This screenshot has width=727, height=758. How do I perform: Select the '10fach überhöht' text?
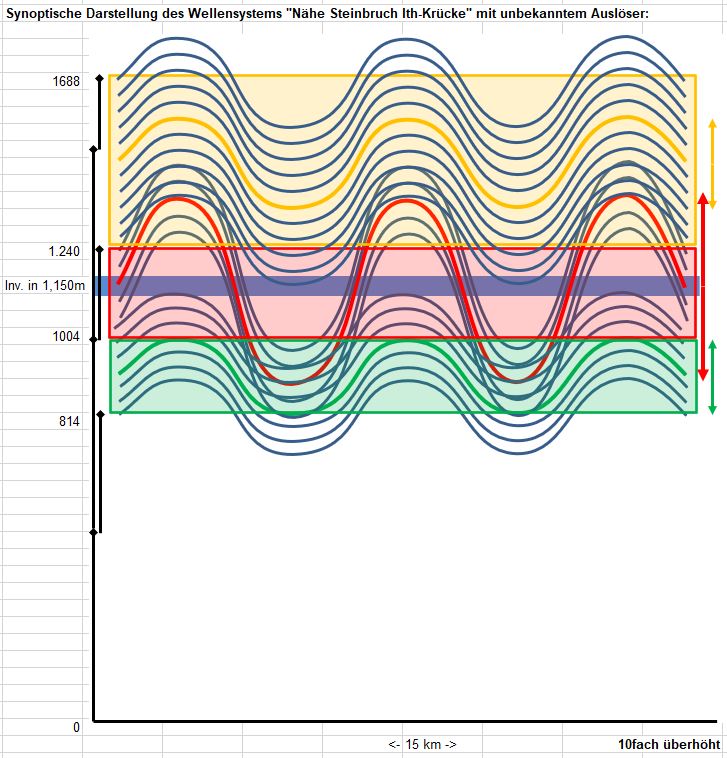668,745
